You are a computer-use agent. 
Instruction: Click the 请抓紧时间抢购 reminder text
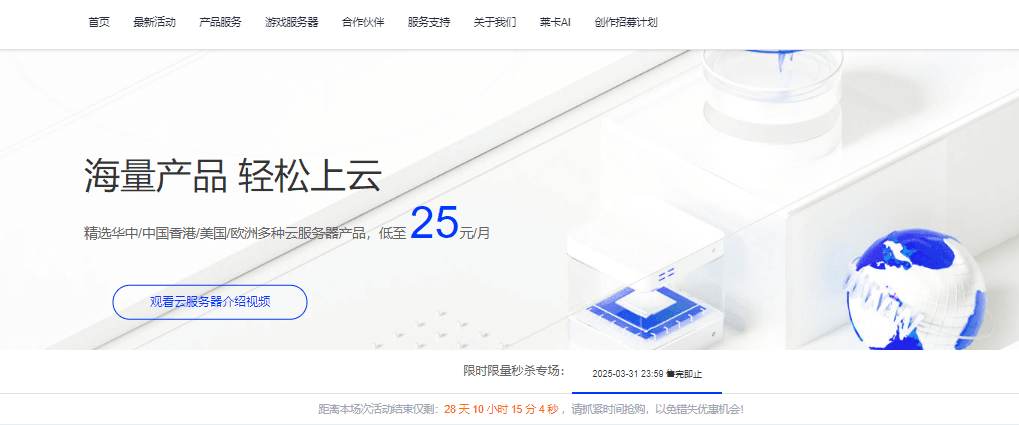602,409
